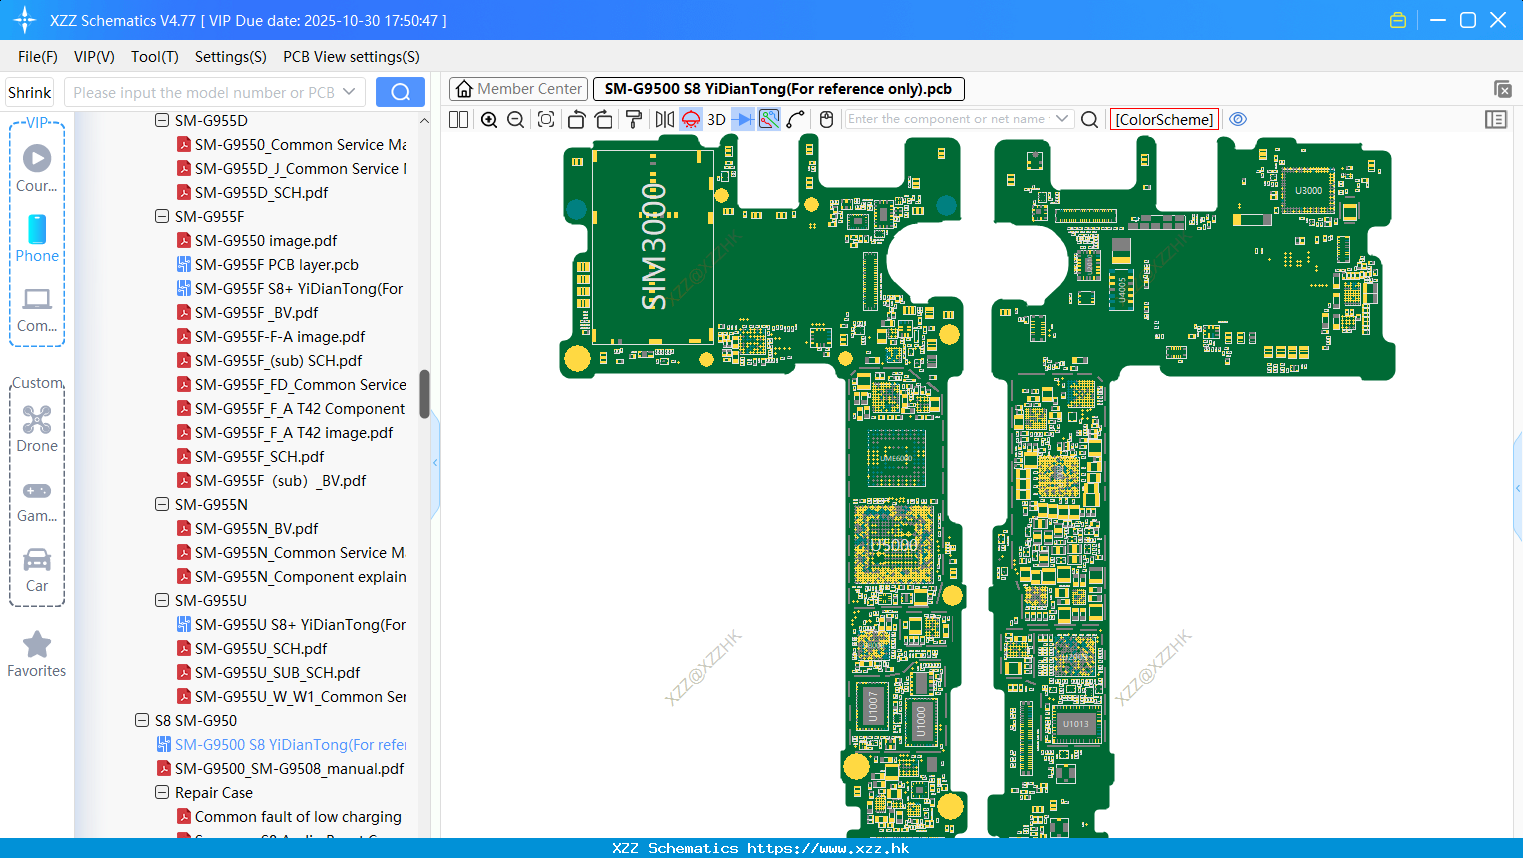Open the VIP gift icon in title bar
1523x858 pixels.
coord(1398,20)
